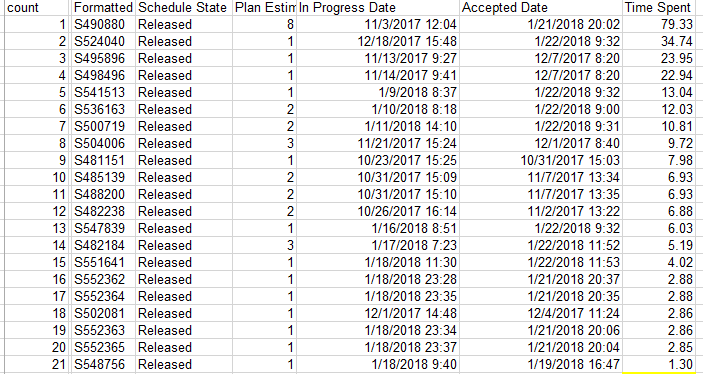
Task: Select the S504006 cell
Action: [x=103, y=144]
